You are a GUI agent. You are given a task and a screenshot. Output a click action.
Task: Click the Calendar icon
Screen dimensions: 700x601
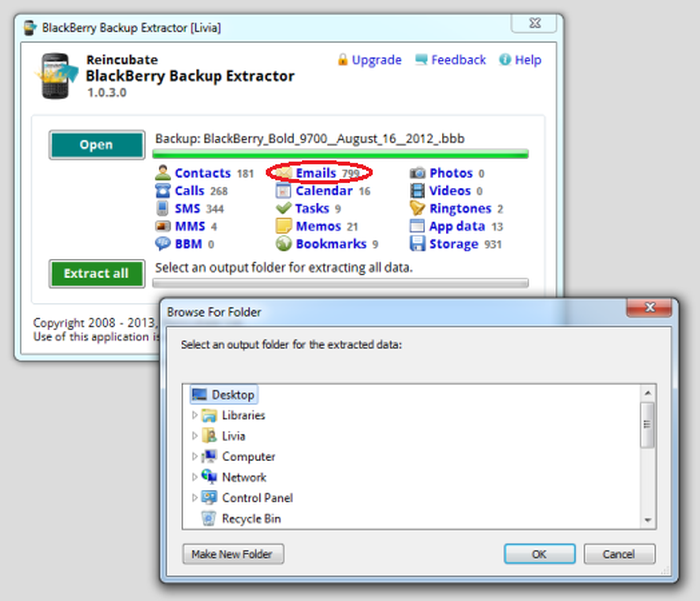tap(284, 191)
